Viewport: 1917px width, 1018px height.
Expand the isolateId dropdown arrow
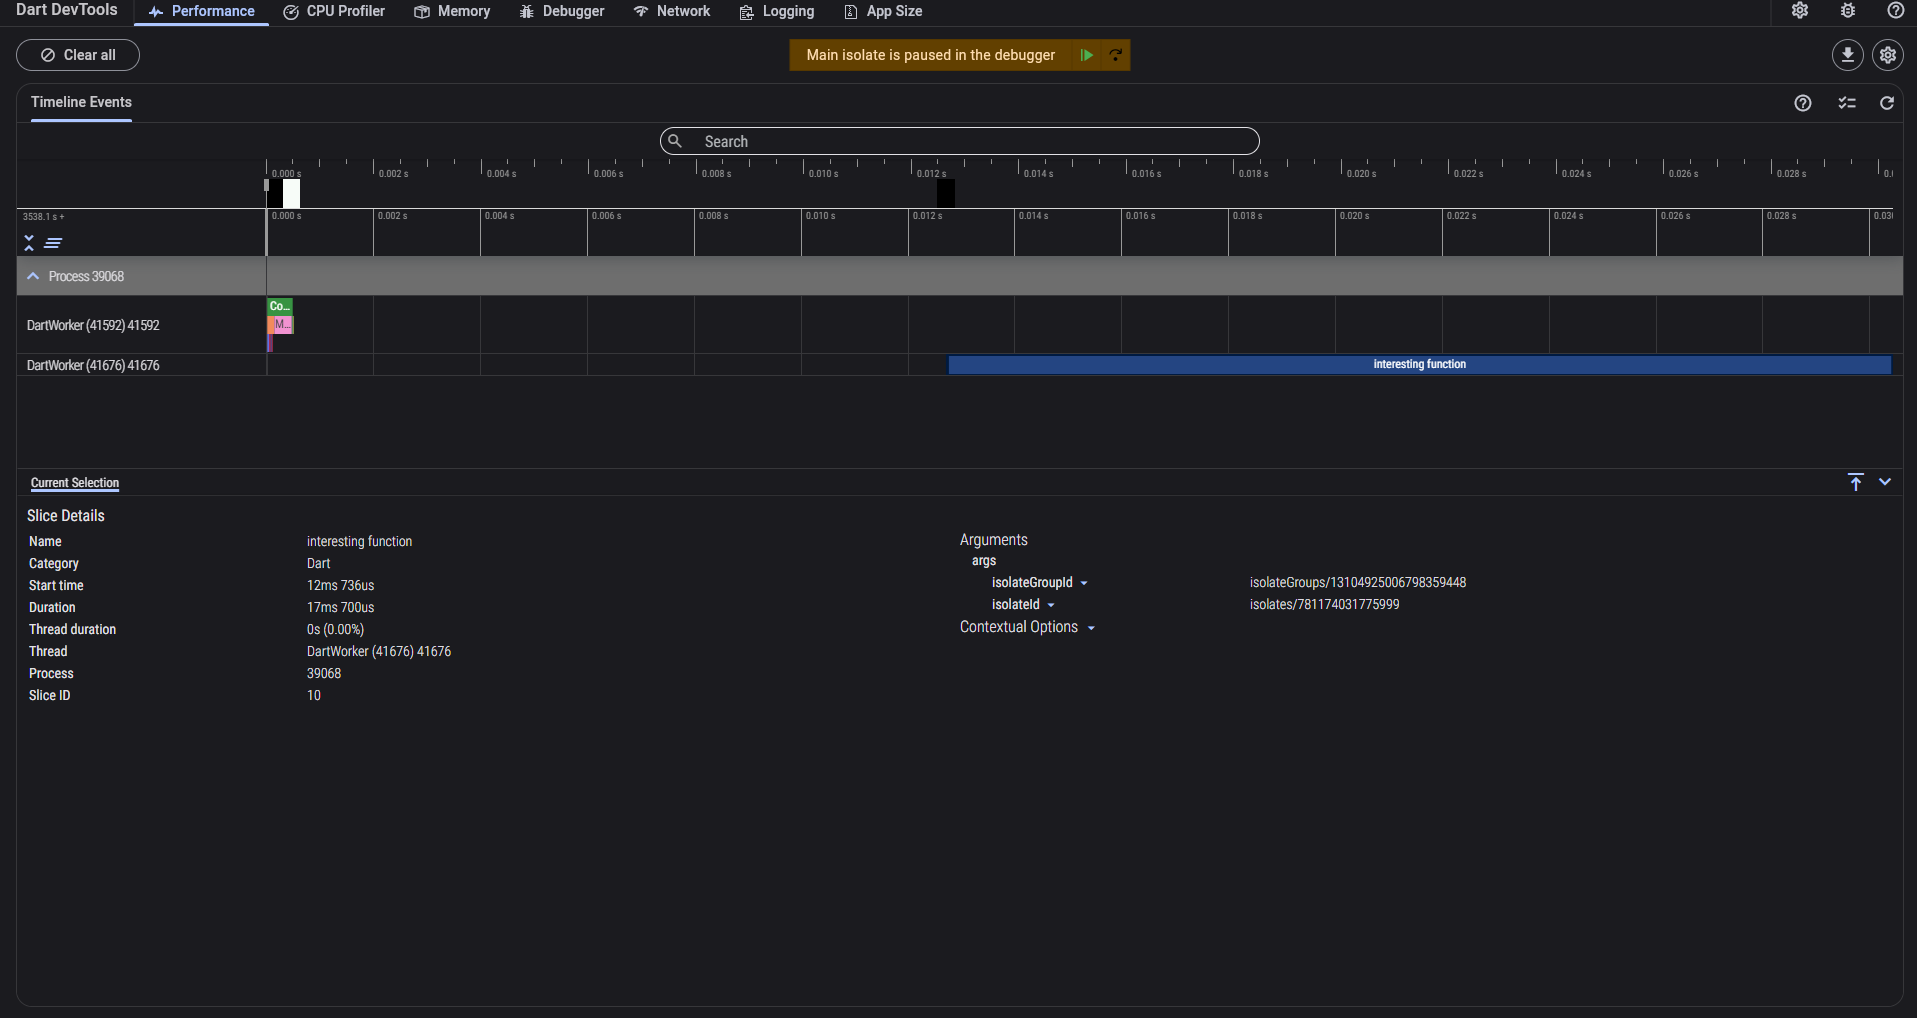(1051, 605)
